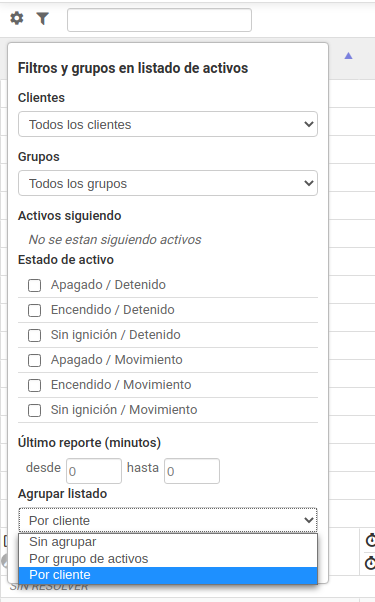Select highlighted Por cliente option
This screenshot has height=602, width=375.
(168, 575)
